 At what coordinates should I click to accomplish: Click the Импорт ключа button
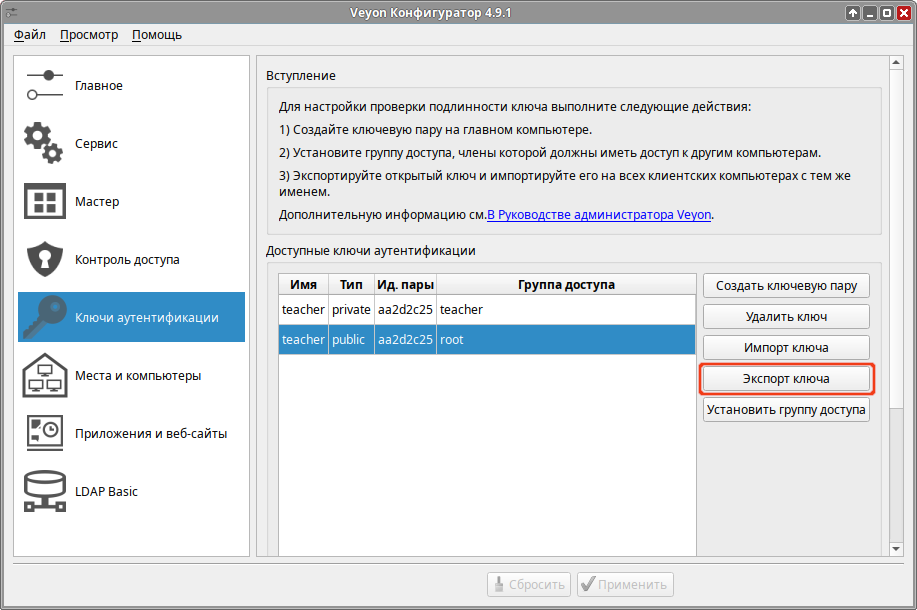click(786, 347)
